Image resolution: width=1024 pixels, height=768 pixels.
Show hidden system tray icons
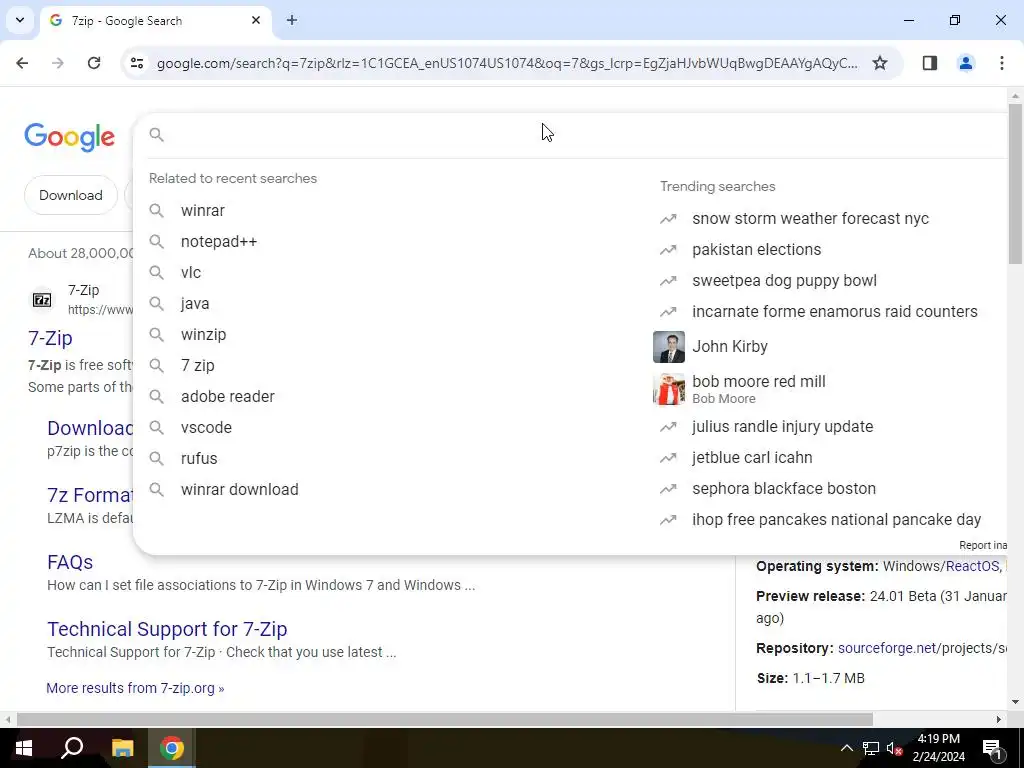[x=846, y=748]
